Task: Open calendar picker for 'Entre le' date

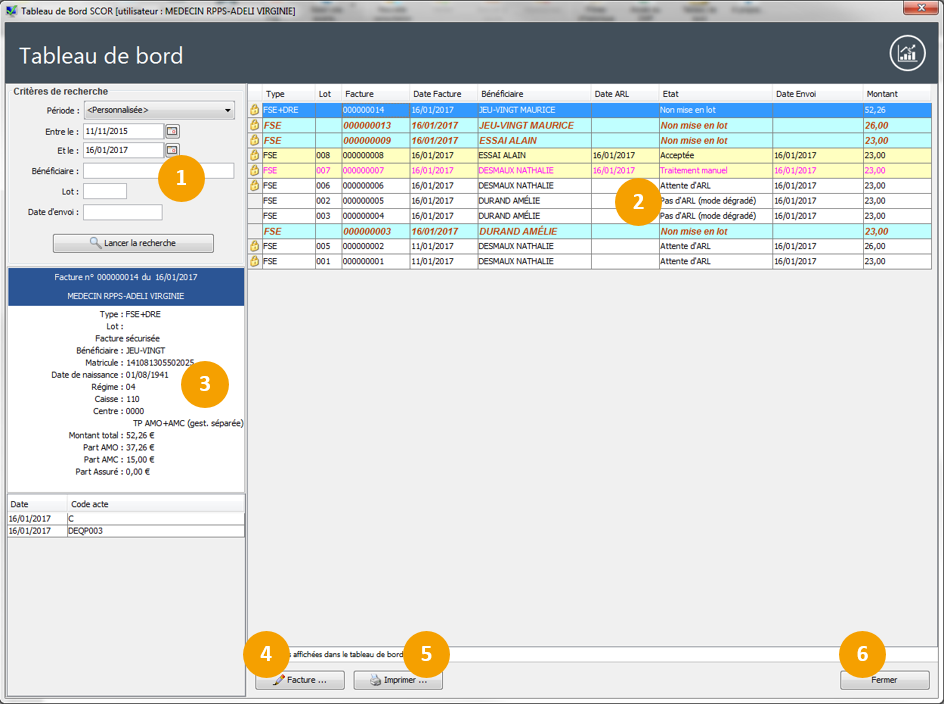Action: coord(172,131)
